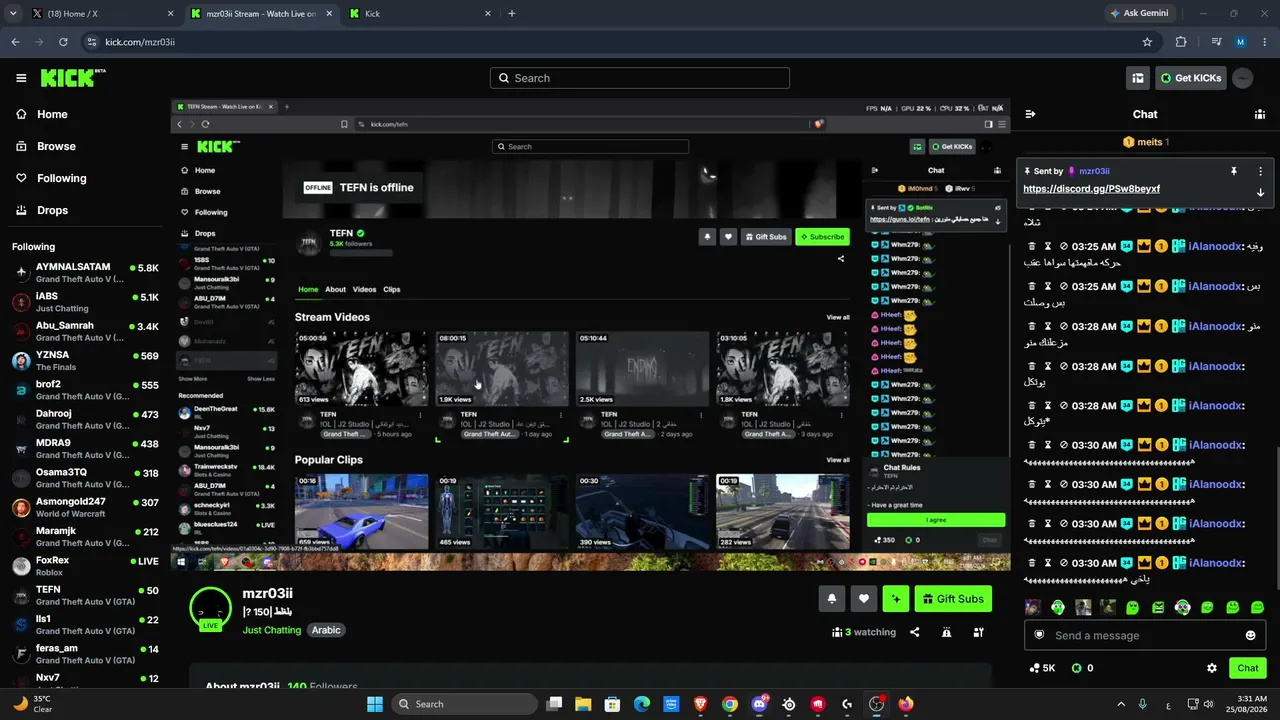Click the 3 watching viewer count
Screen dimensions: 1280x720
pos(863,632)
